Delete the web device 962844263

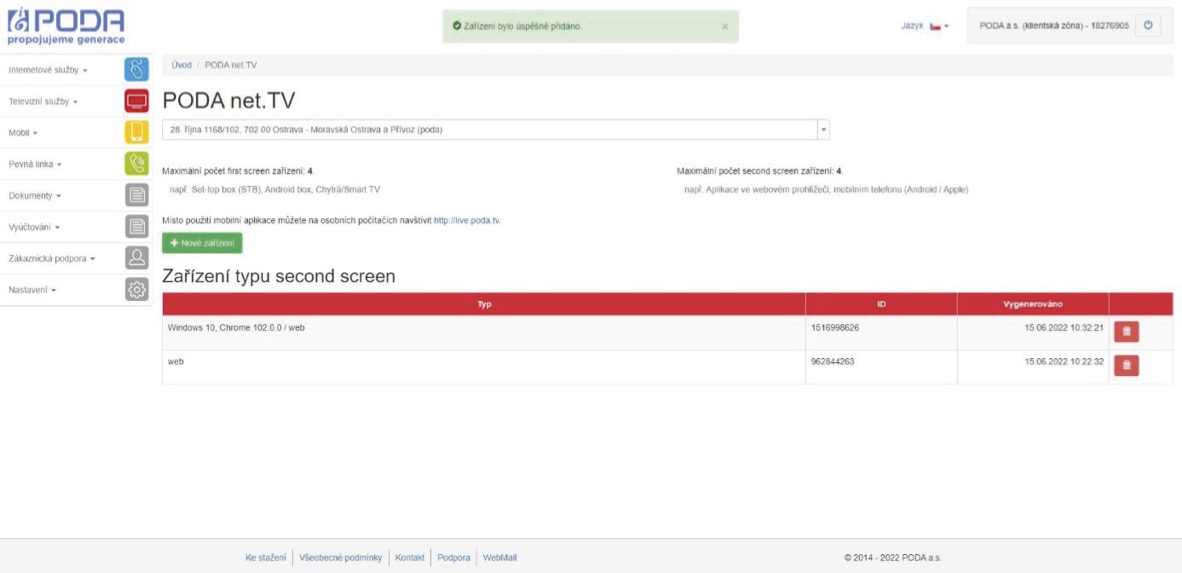(x=1126, y=365)
